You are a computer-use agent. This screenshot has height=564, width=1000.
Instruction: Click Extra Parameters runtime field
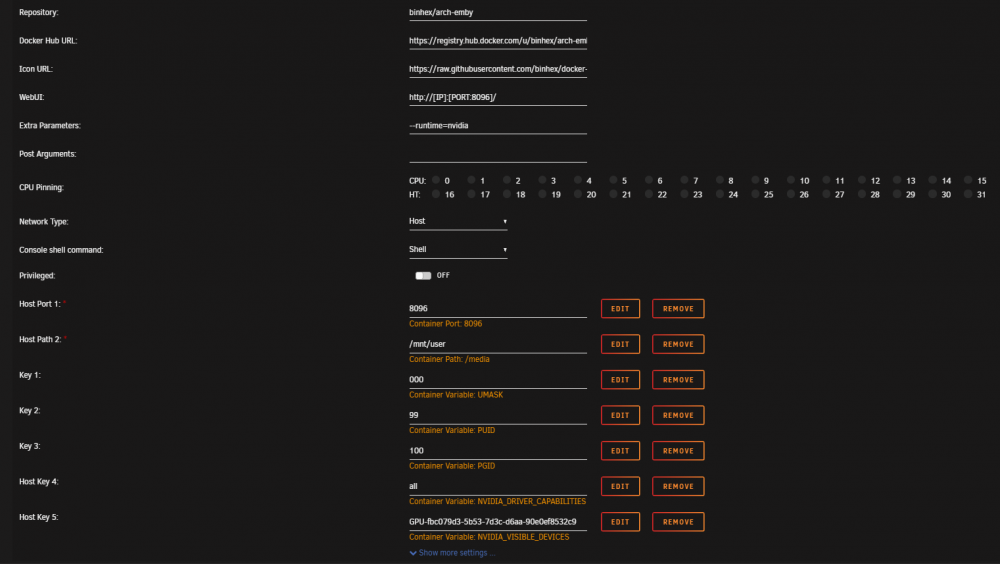(x=497, y=126)
